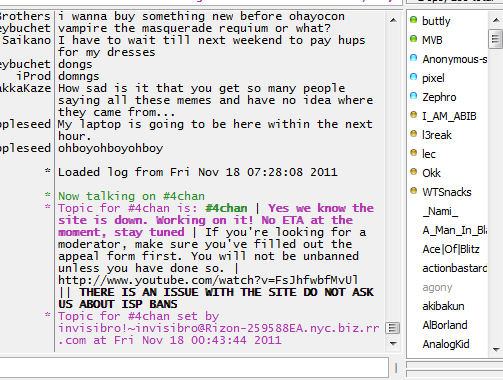Click user list scrollbar thumb
This screenshot has width=503, height=380.
496,39
